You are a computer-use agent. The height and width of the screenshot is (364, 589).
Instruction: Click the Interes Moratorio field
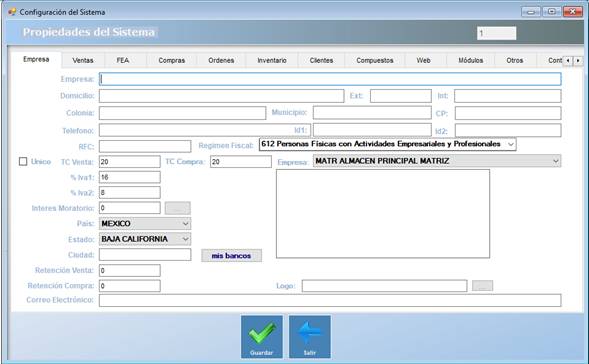coord(130,208)
